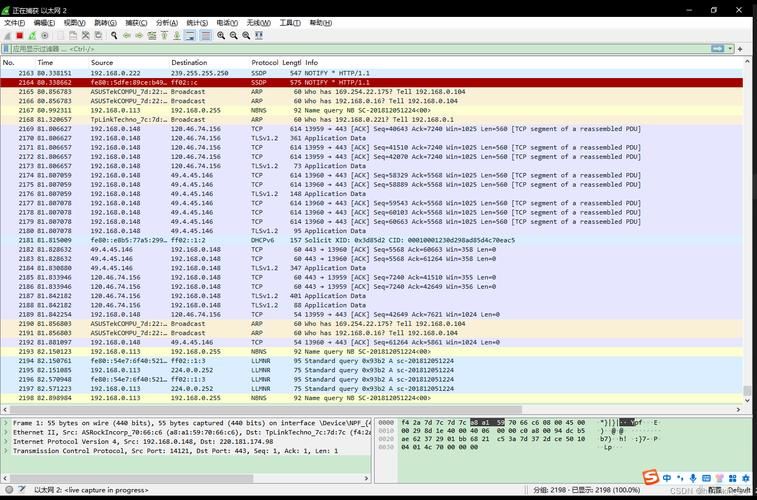Image resolution: width=757 pixels, height=500 pixels.
Task: Open the 分析(A) menu
Action: [166, 22]
